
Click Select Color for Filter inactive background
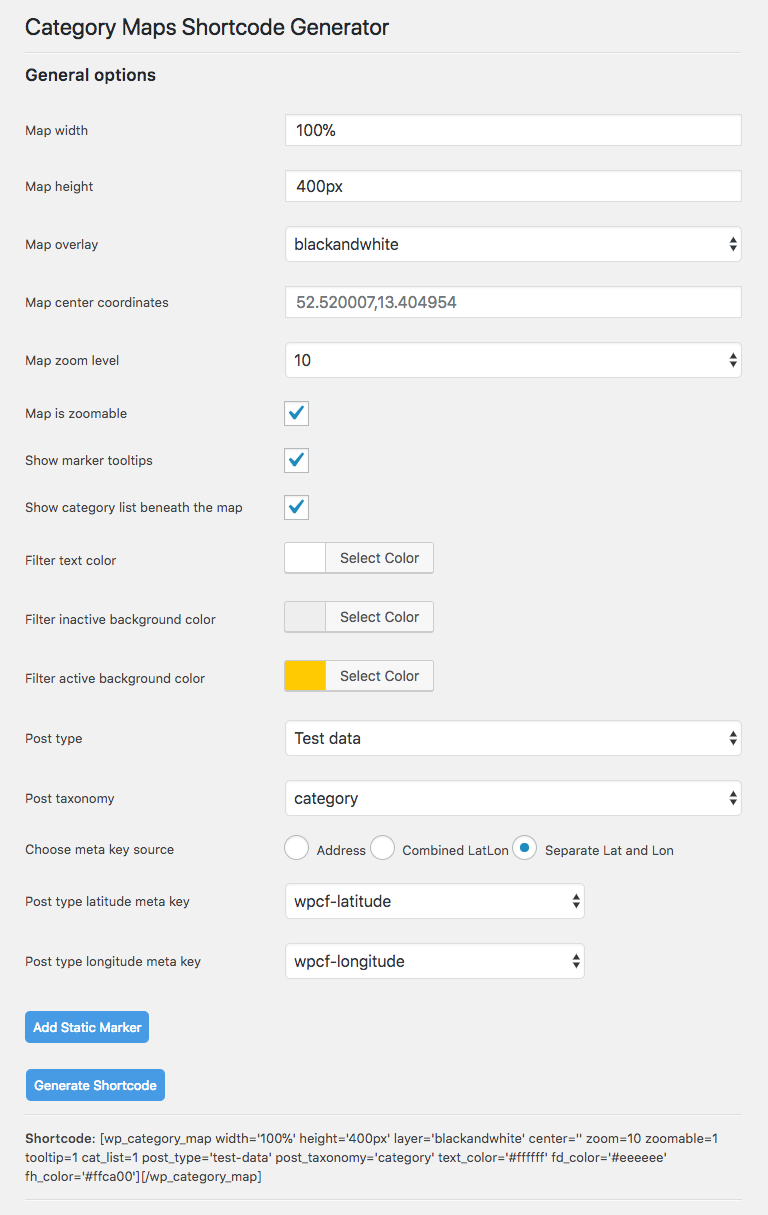(379, 617)
